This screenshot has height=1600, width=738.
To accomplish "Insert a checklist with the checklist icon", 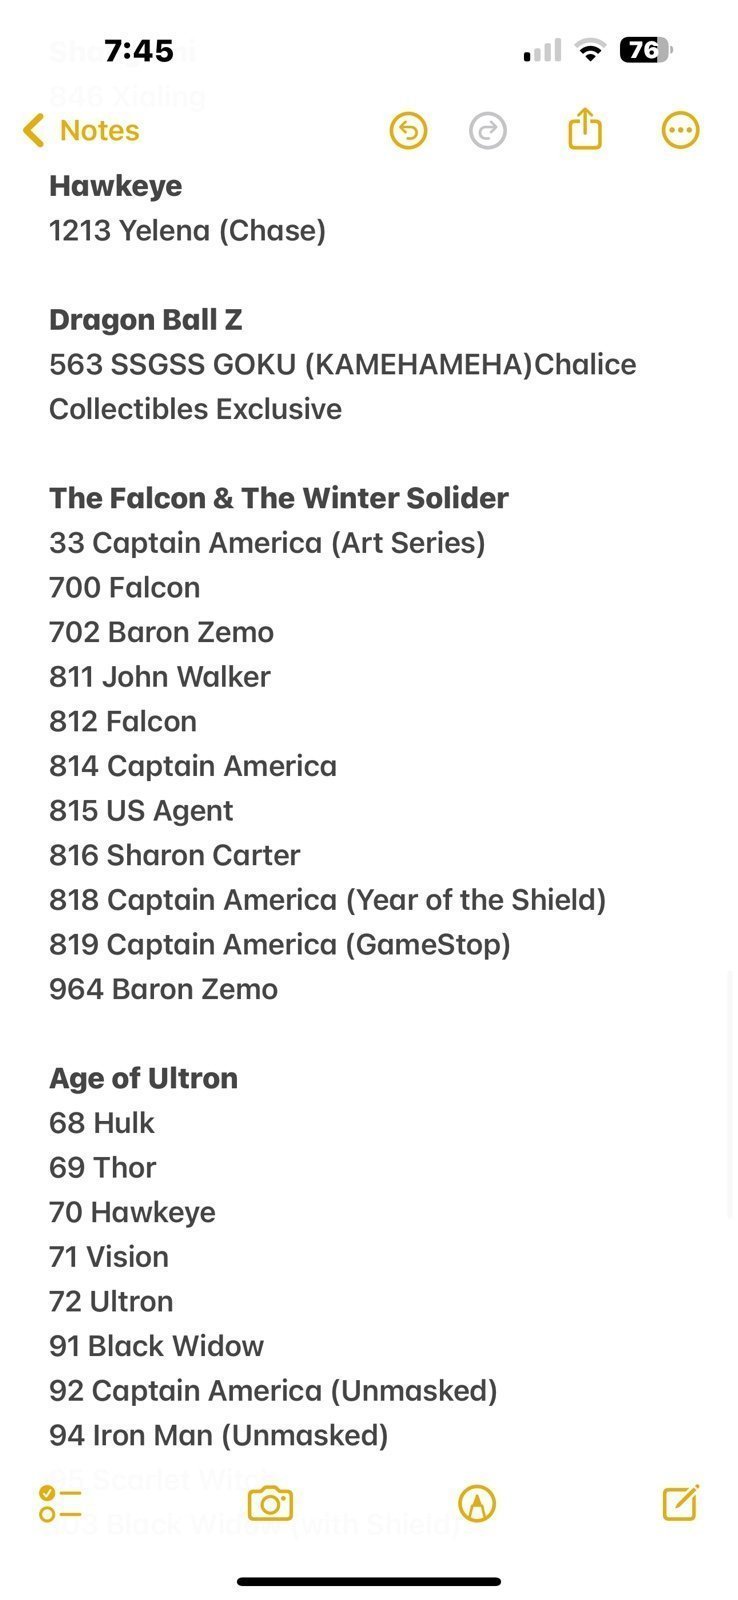I will point(60,1503).
